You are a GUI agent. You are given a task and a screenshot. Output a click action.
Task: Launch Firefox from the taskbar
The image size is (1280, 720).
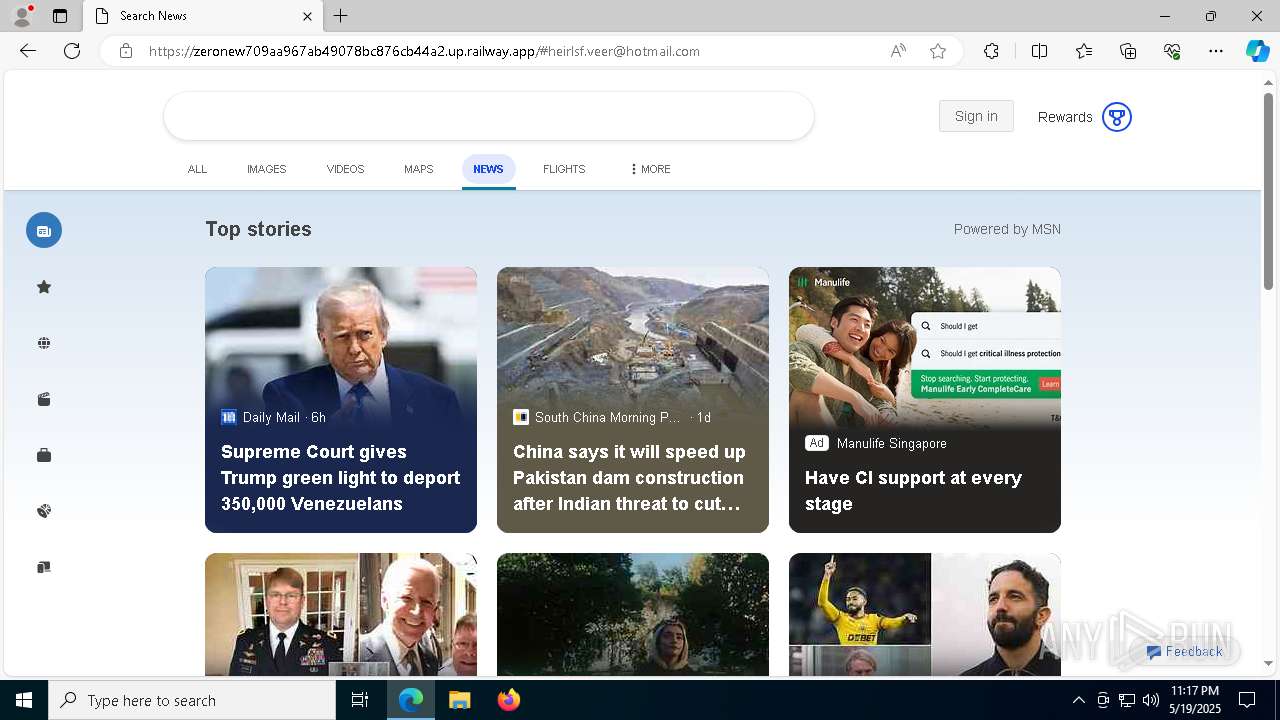tap(508, 700)
